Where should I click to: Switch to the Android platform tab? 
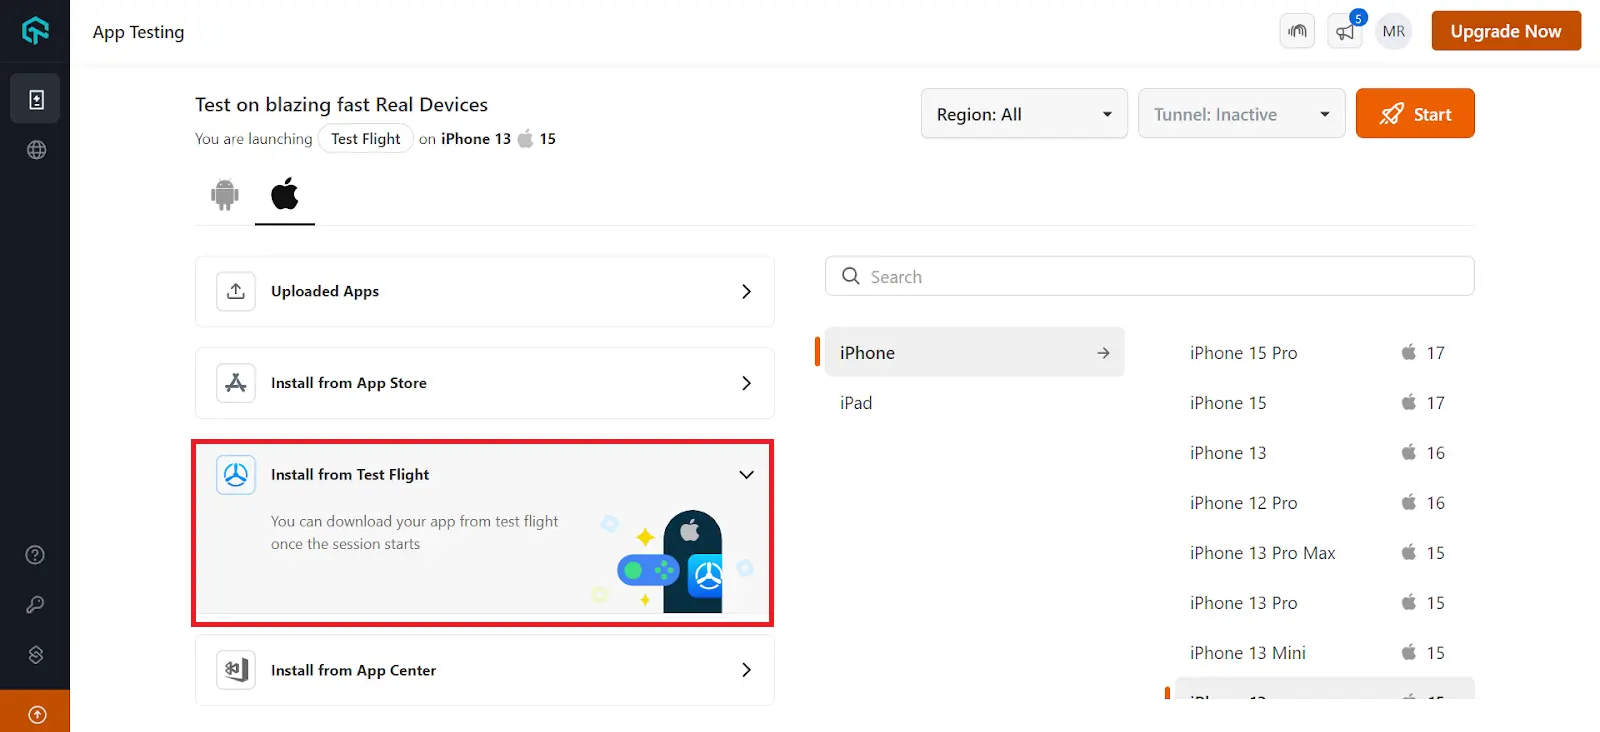[x=225, y=194]
